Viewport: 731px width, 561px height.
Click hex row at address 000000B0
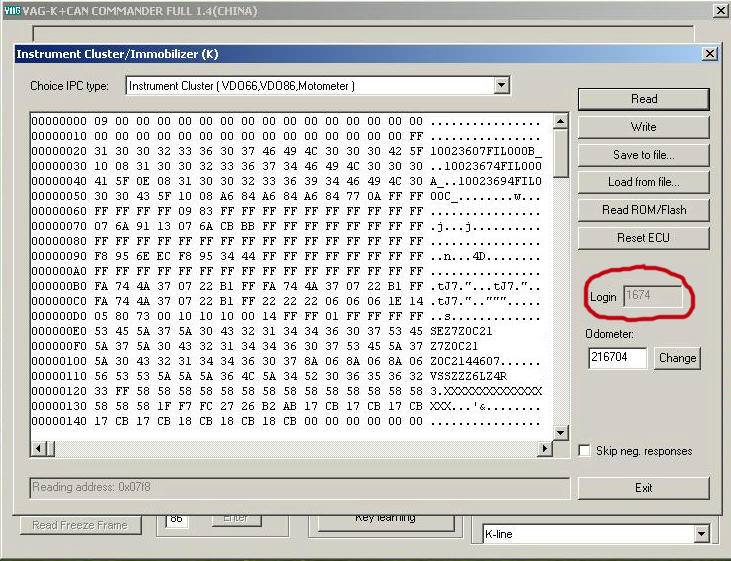click(286, 286)
